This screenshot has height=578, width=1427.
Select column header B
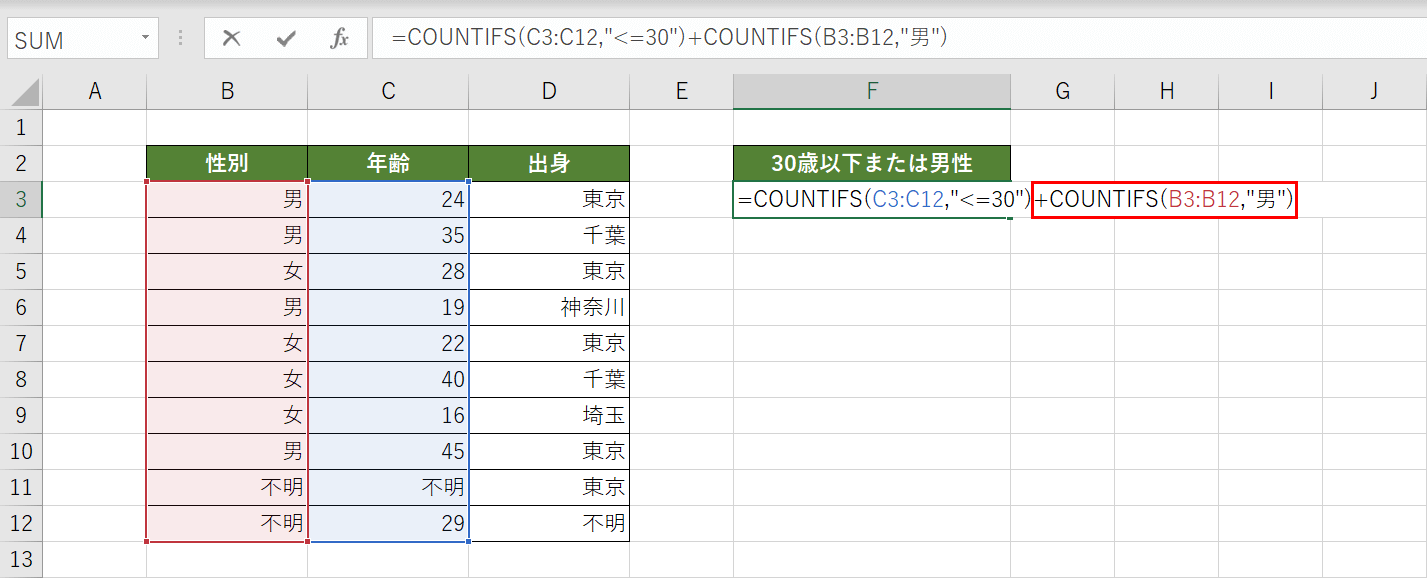pos(226,90)
